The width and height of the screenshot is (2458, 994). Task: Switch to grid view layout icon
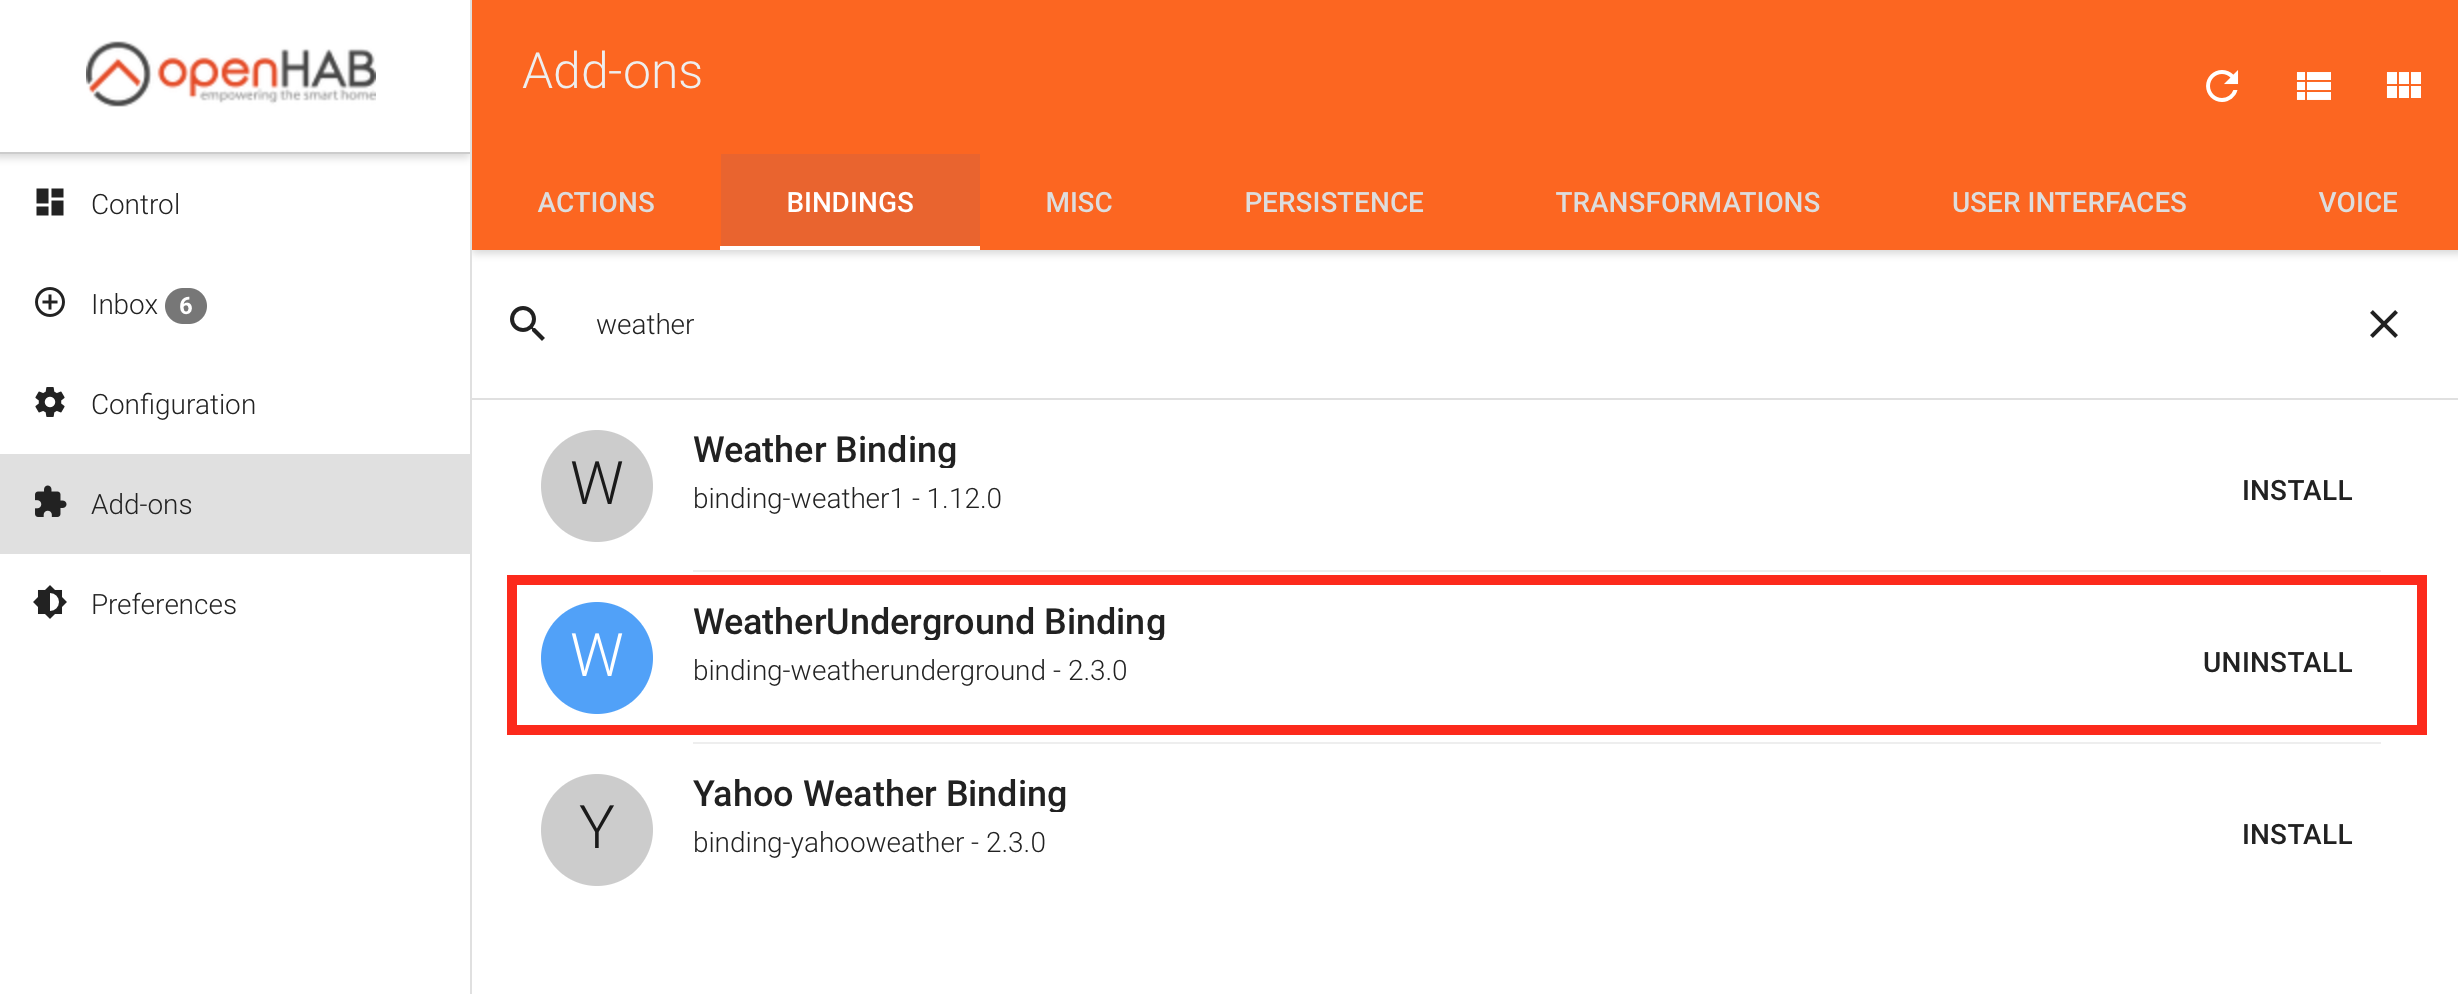[x=2403, y=86]
